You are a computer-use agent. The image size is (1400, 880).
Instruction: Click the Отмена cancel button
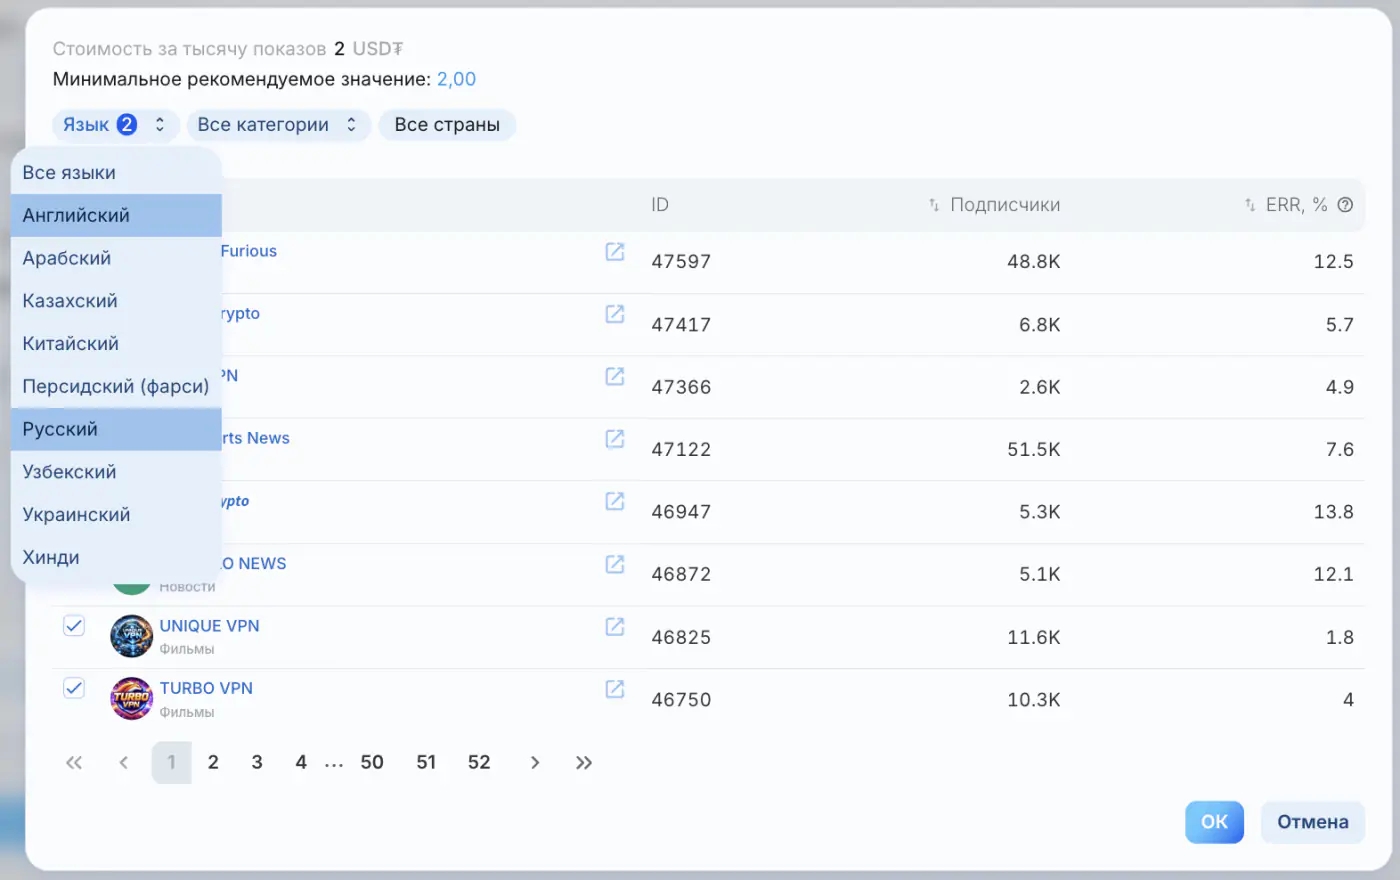pos(1312,822)
